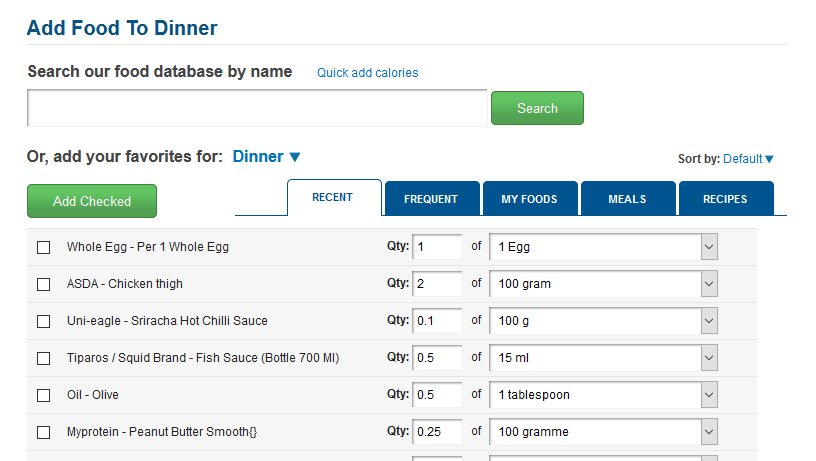Viewport: 816px width, 461px height.
Task: Open the My Foods tab
Action: click(x=529, y=199)
